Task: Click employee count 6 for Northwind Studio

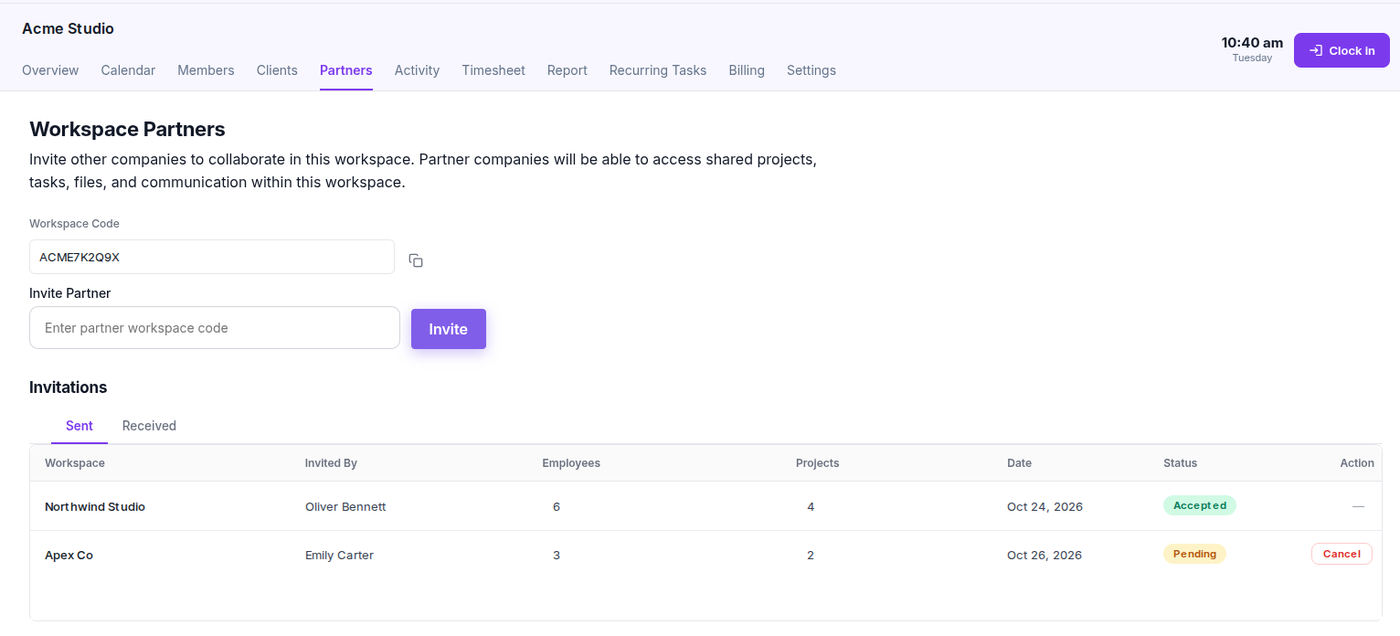Action: pos(556,507)
